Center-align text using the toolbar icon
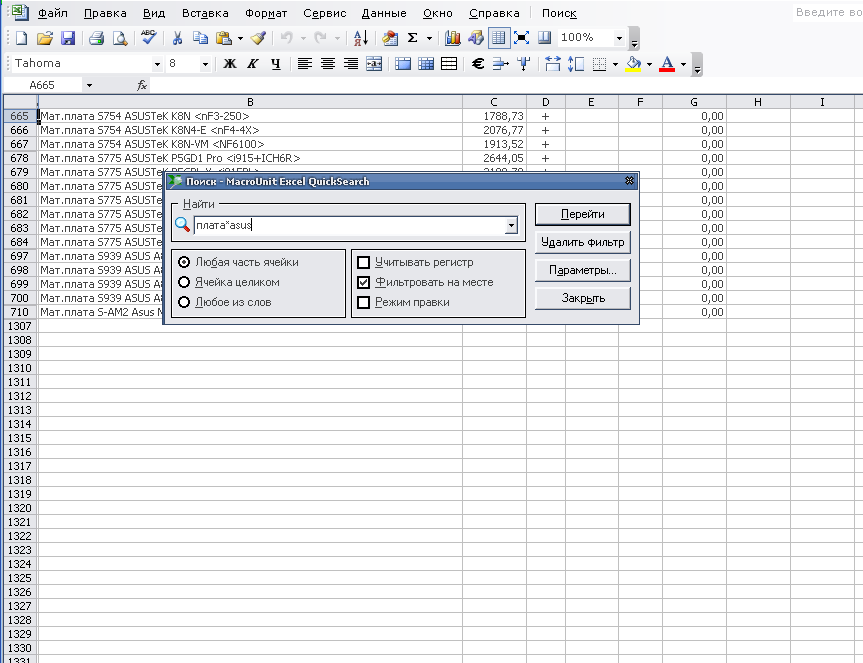863x663 pixels. 327,64
